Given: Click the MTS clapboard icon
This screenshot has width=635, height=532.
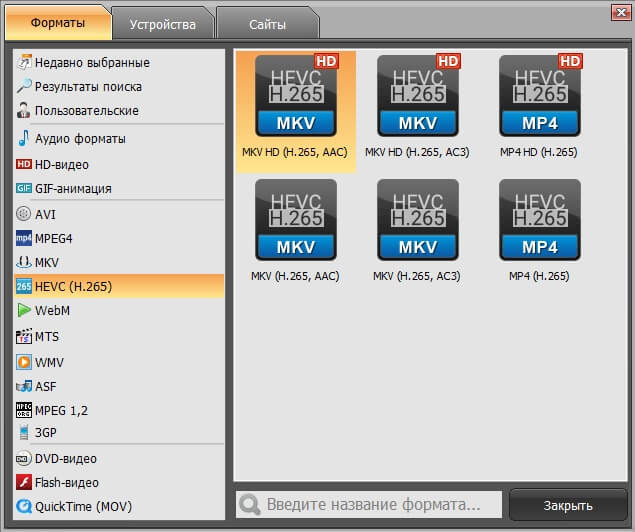Looking at the screenshot, I should (24, 336).
